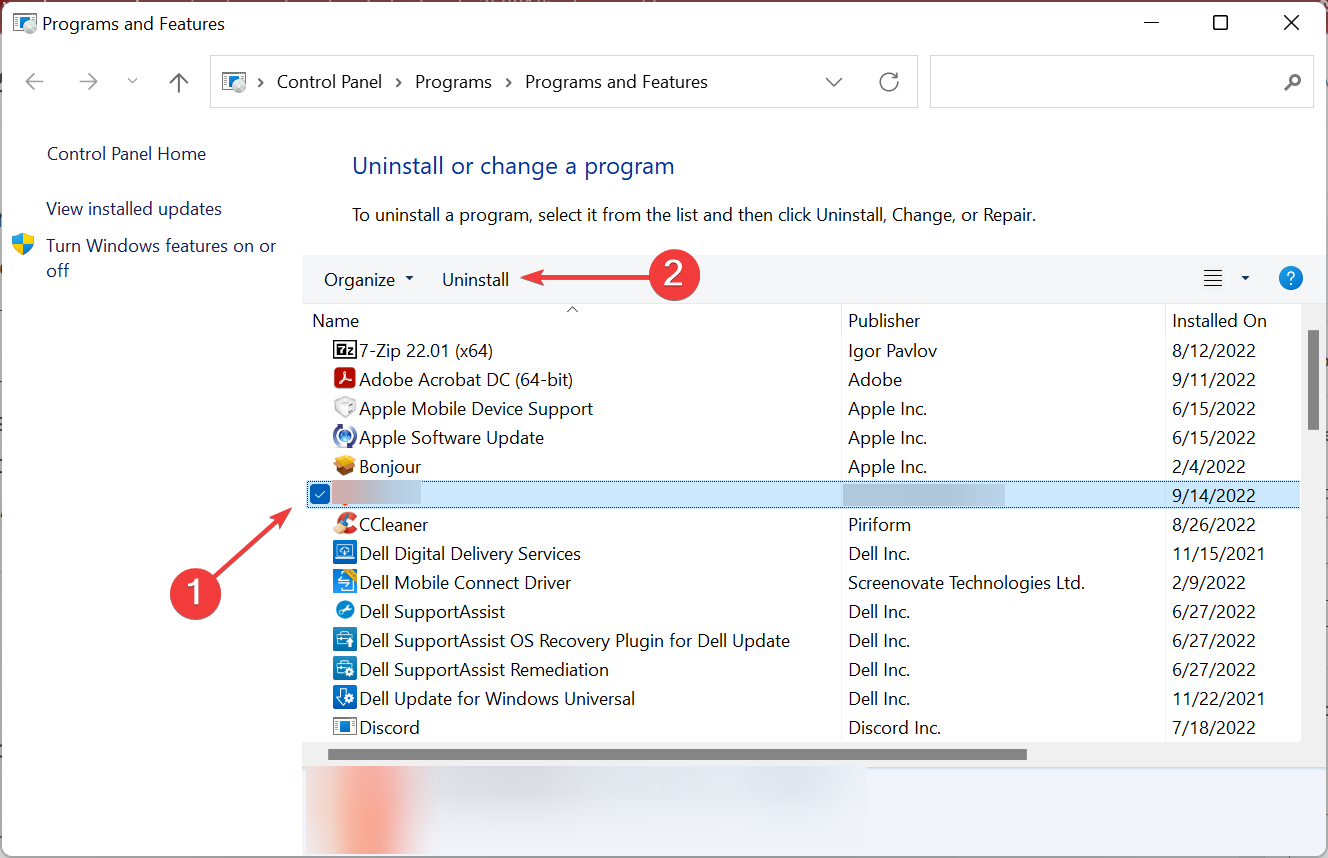Go up one level with Up arrow
Image resolution: width=1328 pixels, height=858 pixels.
(179, 82)
